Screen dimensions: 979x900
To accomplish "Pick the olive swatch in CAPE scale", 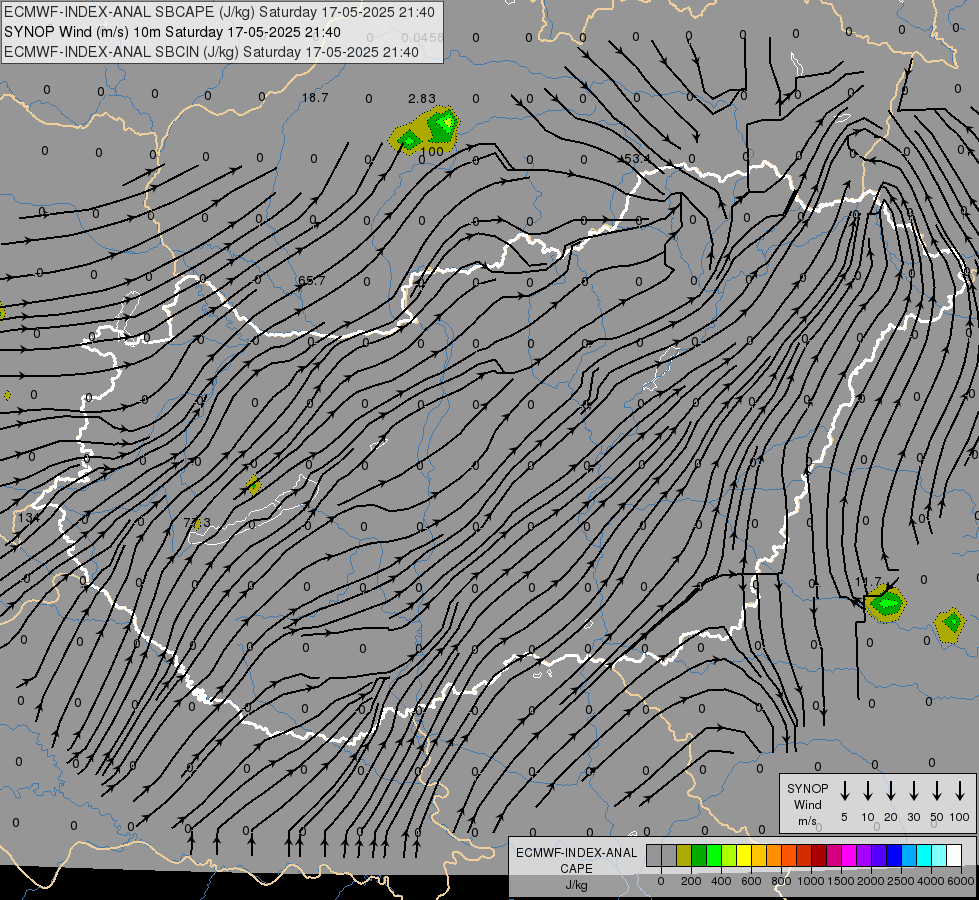I will point(684,855).
